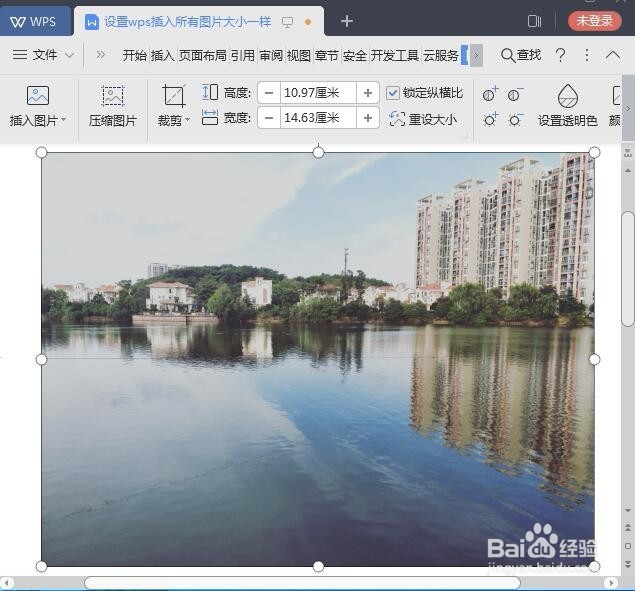Viewport: 635px width, 591px height.
Task: Click the ruler toggle icon above scrollbar
Action: (x=628, y=153)
